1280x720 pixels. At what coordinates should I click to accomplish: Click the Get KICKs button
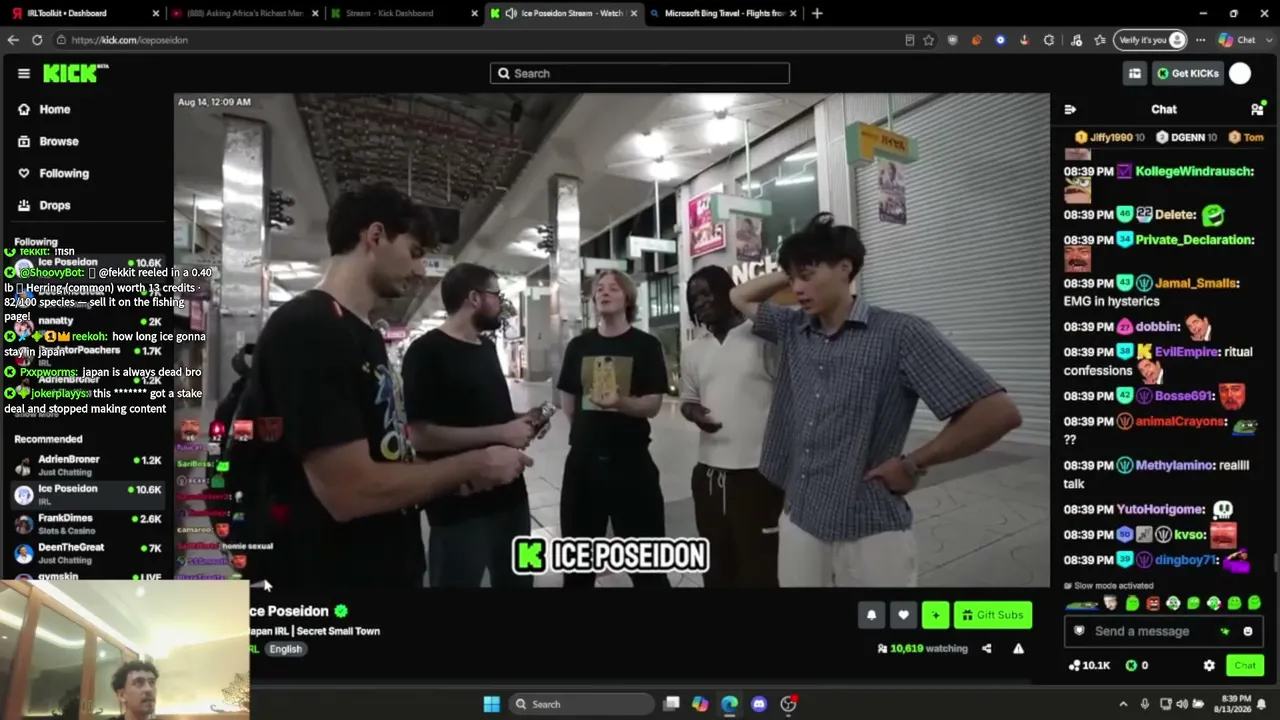point(1187,73)
